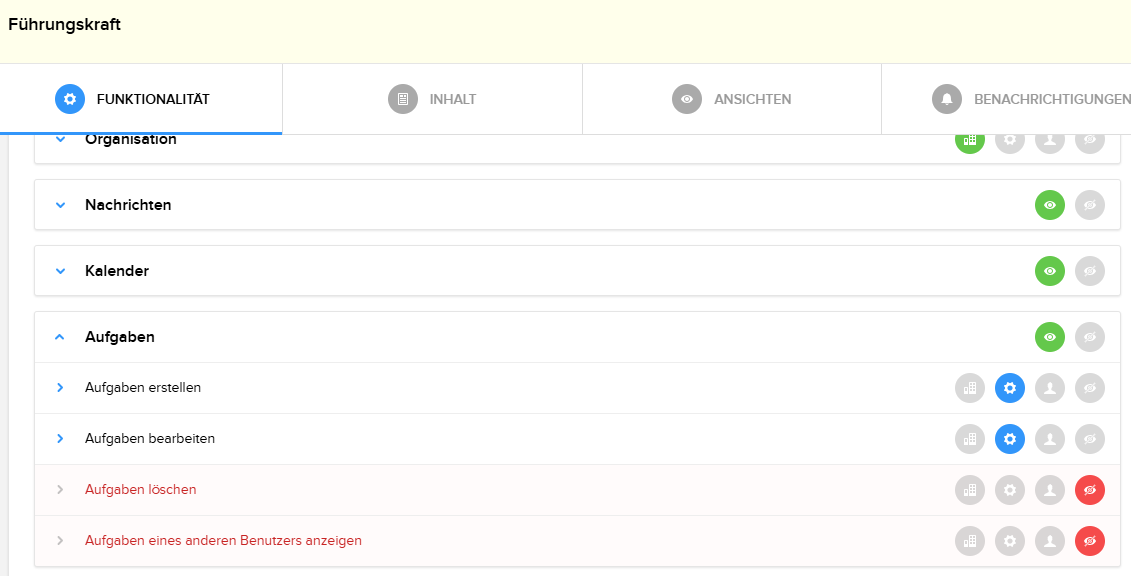Click the building icon on Aufgaben löschen row
Screen dimensions: 1131x576
point(969,490)
